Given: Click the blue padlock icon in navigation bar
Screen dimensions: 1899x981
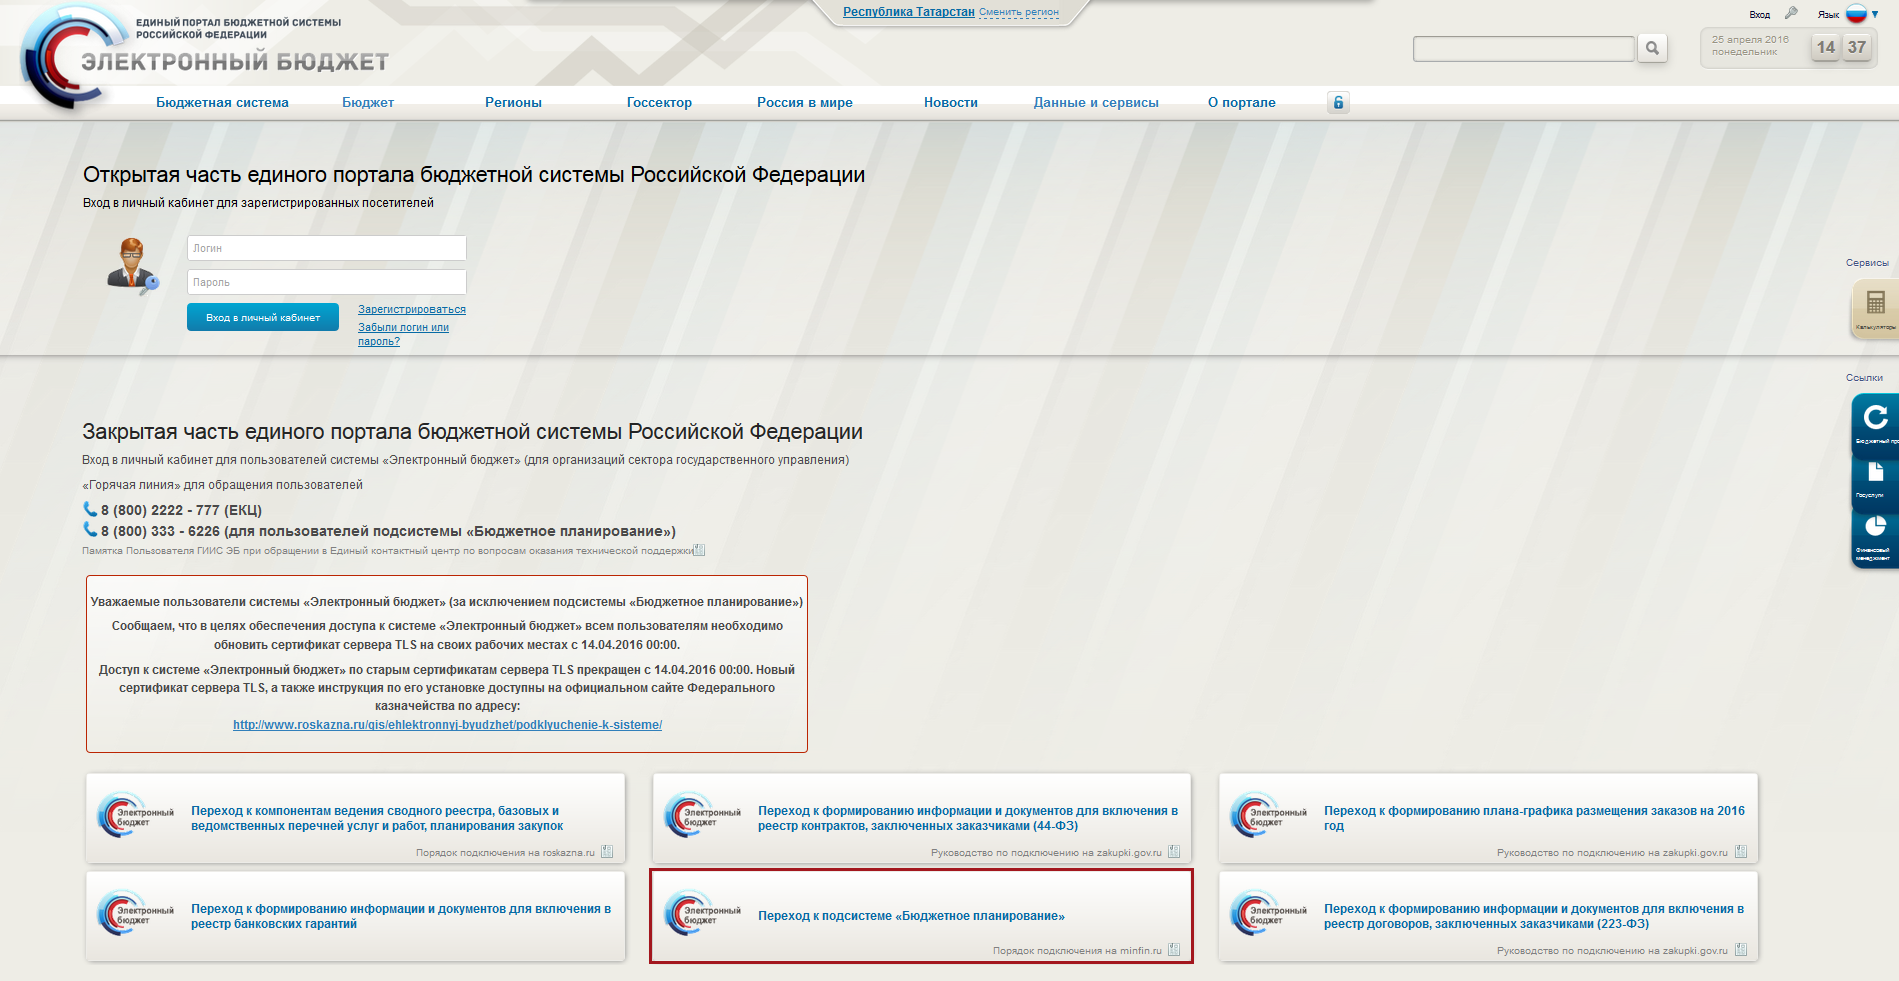Looking at the screenshot, I should coord(1338,102).
